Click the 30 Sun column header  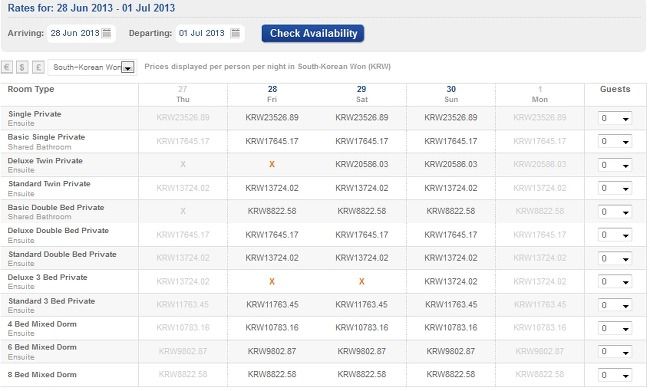(x=451, y=95)
